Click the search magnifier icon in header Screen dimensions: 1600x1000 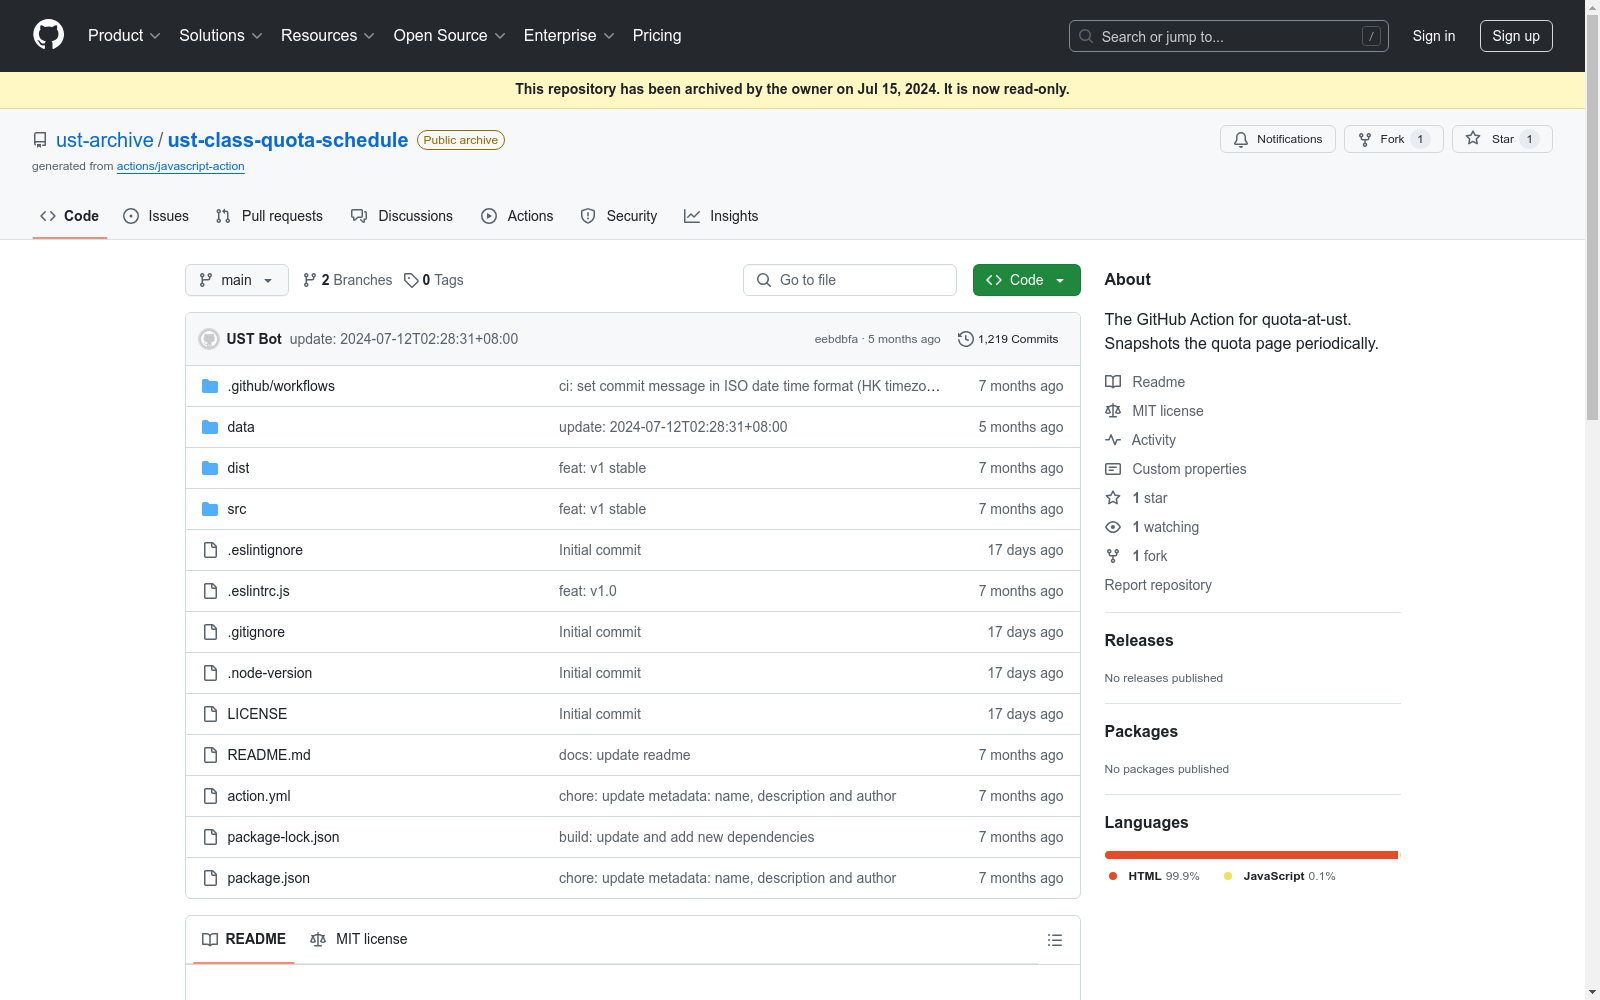[x=1086, y=36]
